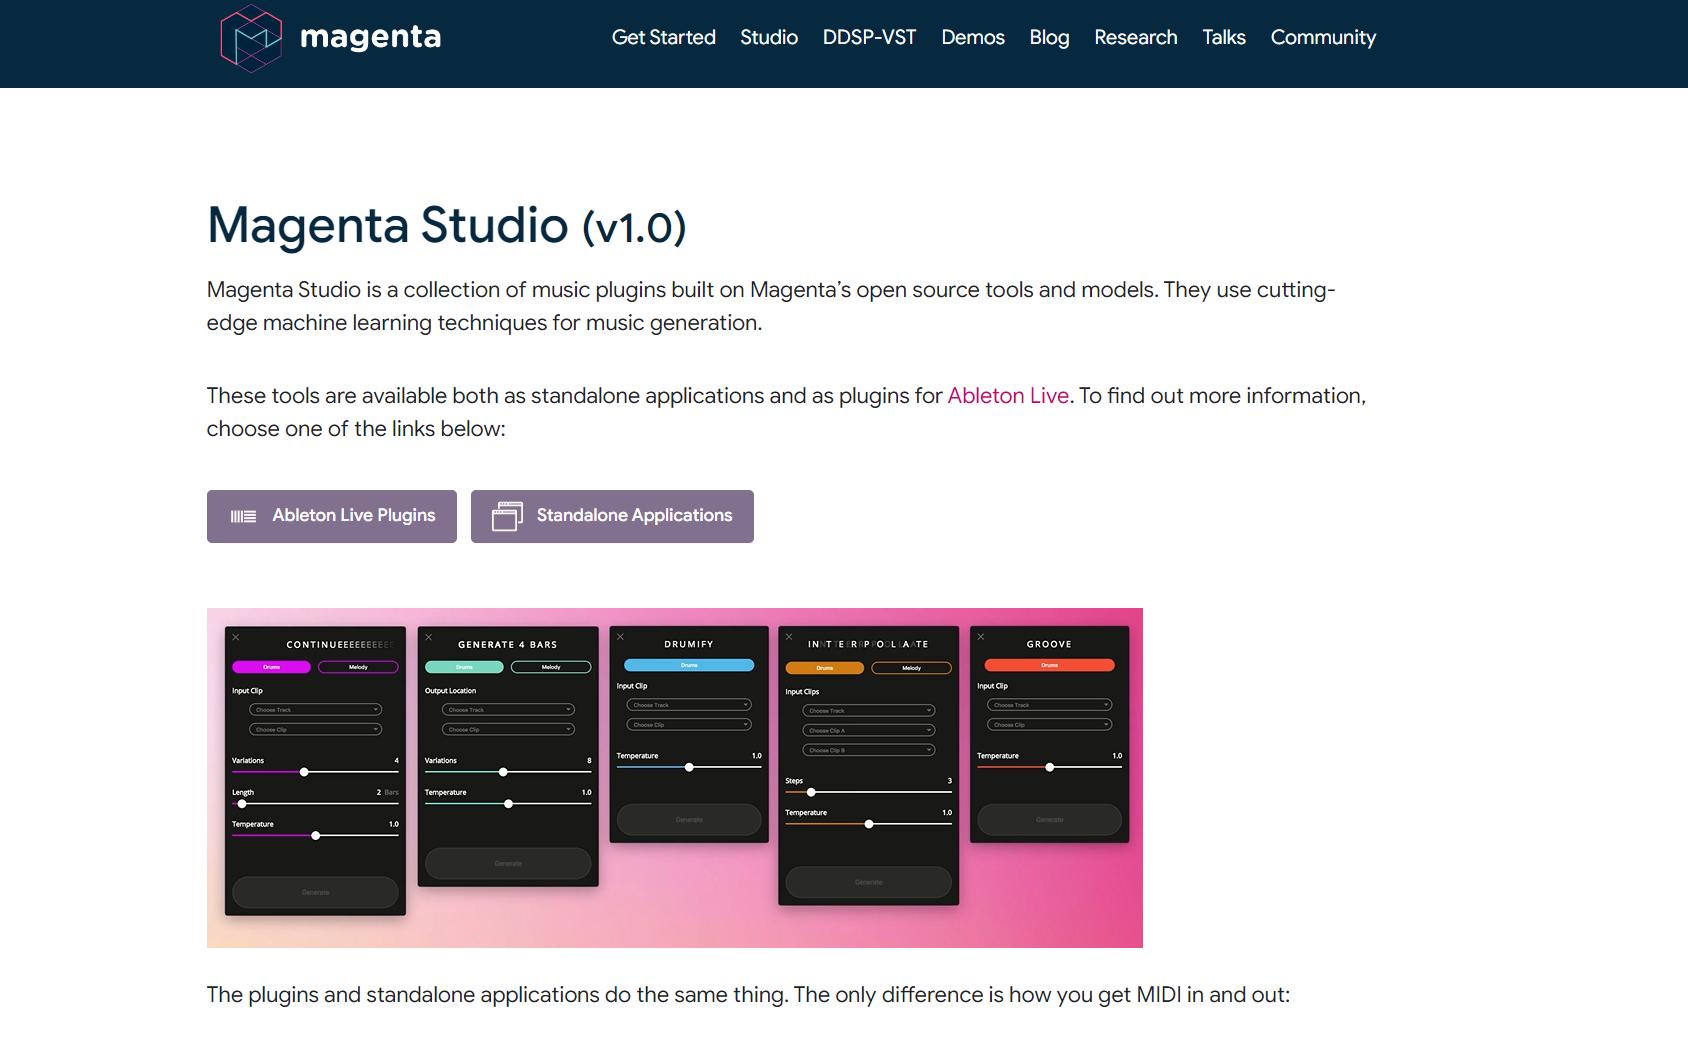
Task: Click the X icon on the Groove panel
Action: [981, 636]
